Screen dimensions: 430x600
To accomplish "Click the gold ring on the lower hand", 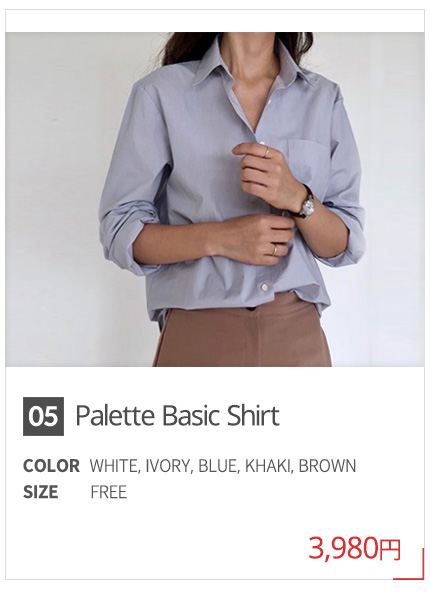I will [x=274, y=250].
